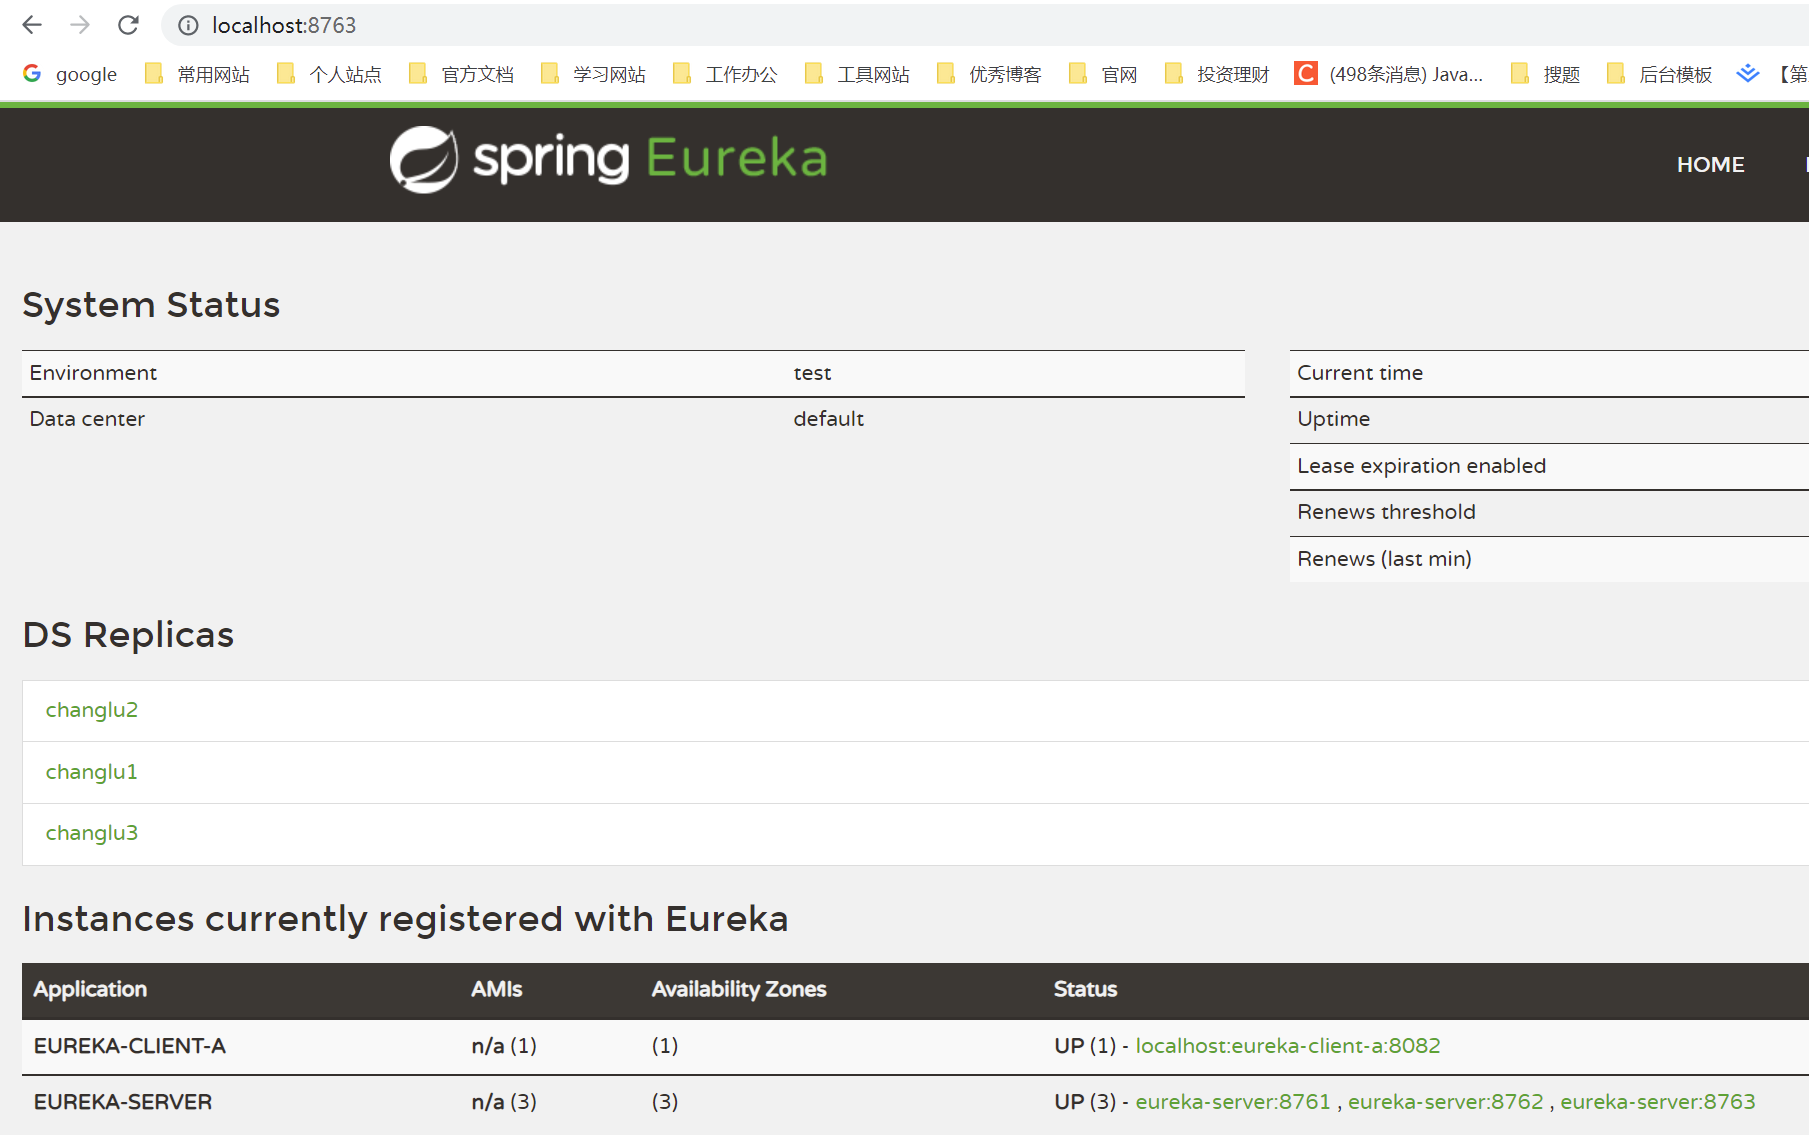Click the site info icon in address bar
Screen dimensions: 1809x1135
(188, 25)
